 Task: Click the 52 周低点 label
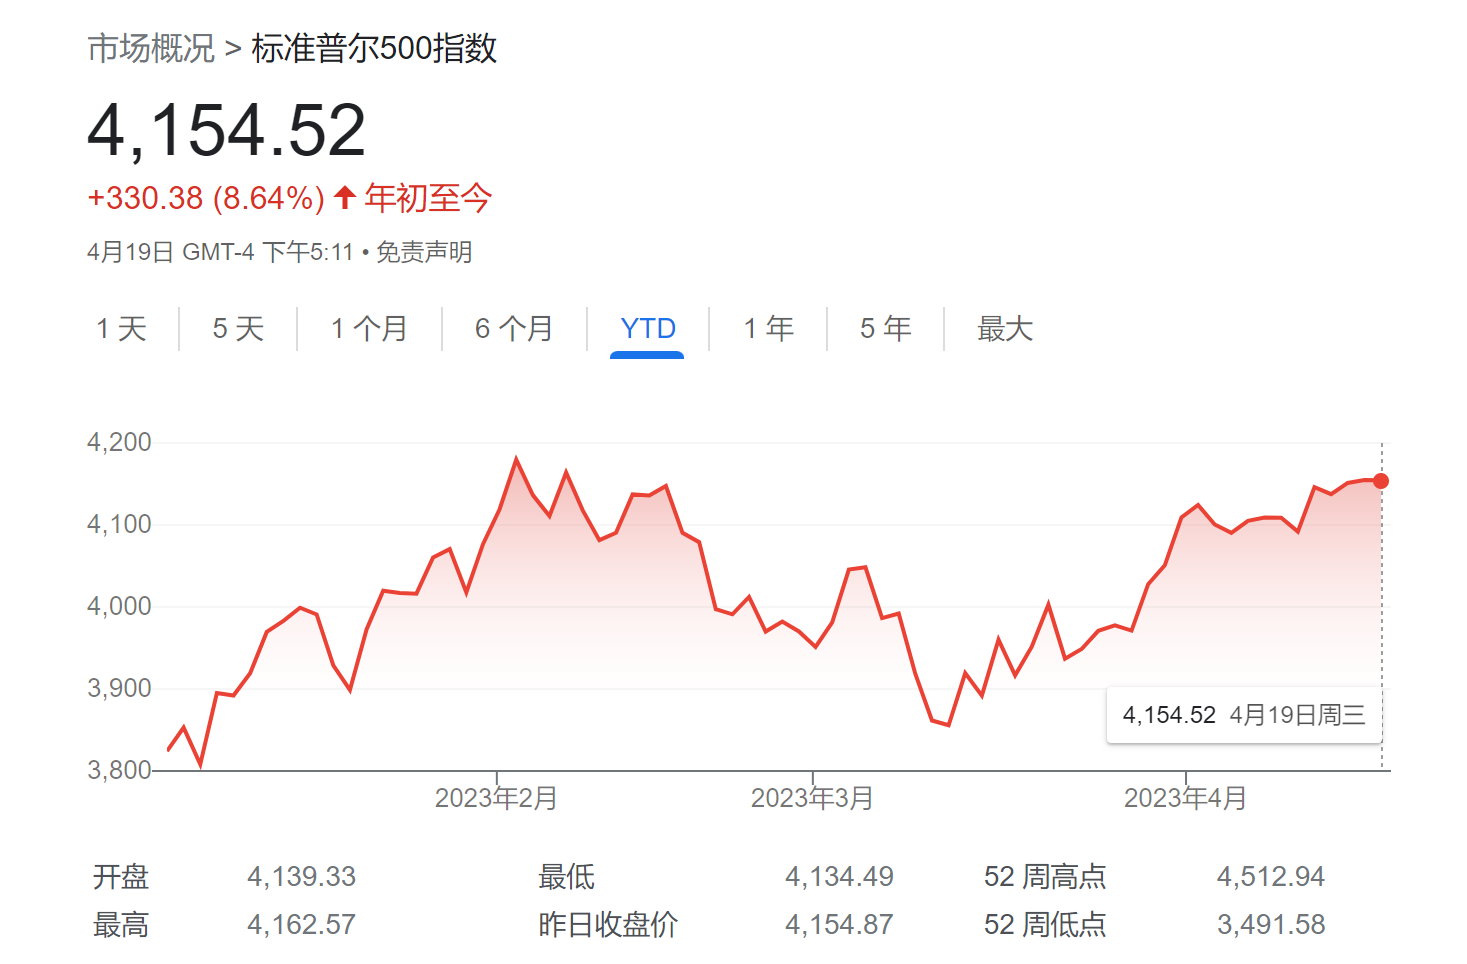pyautogui.click(x=1045, y=925)
